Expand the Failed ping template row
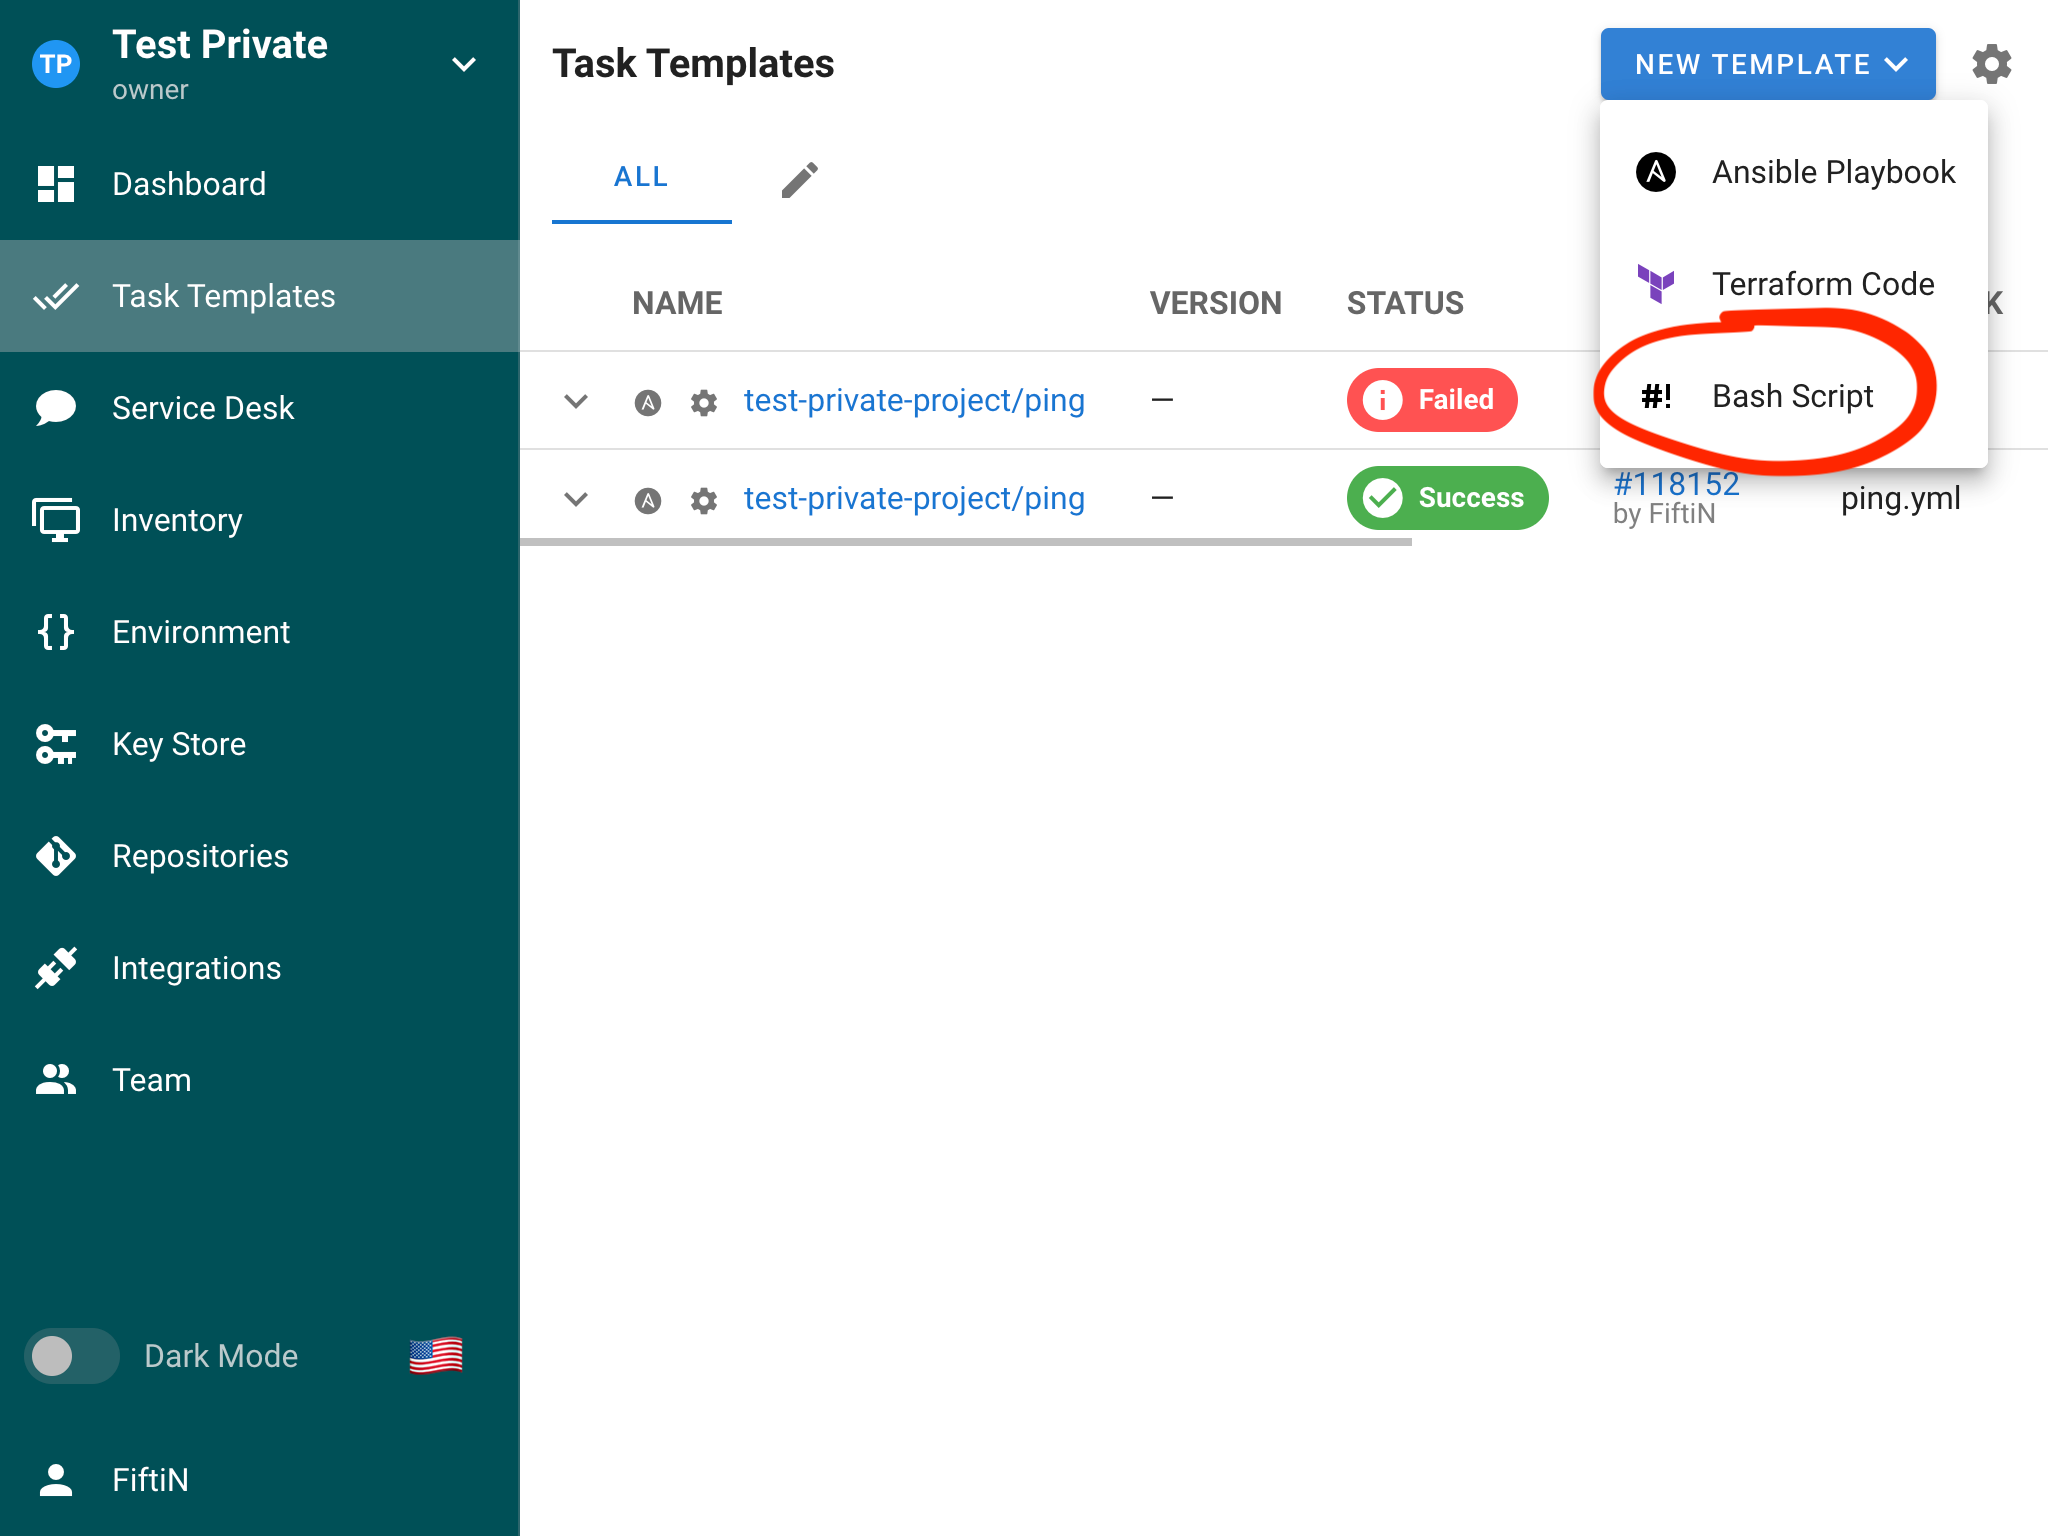The height and width of the screenshot is (1536, 2048). (x=576, y=402)
